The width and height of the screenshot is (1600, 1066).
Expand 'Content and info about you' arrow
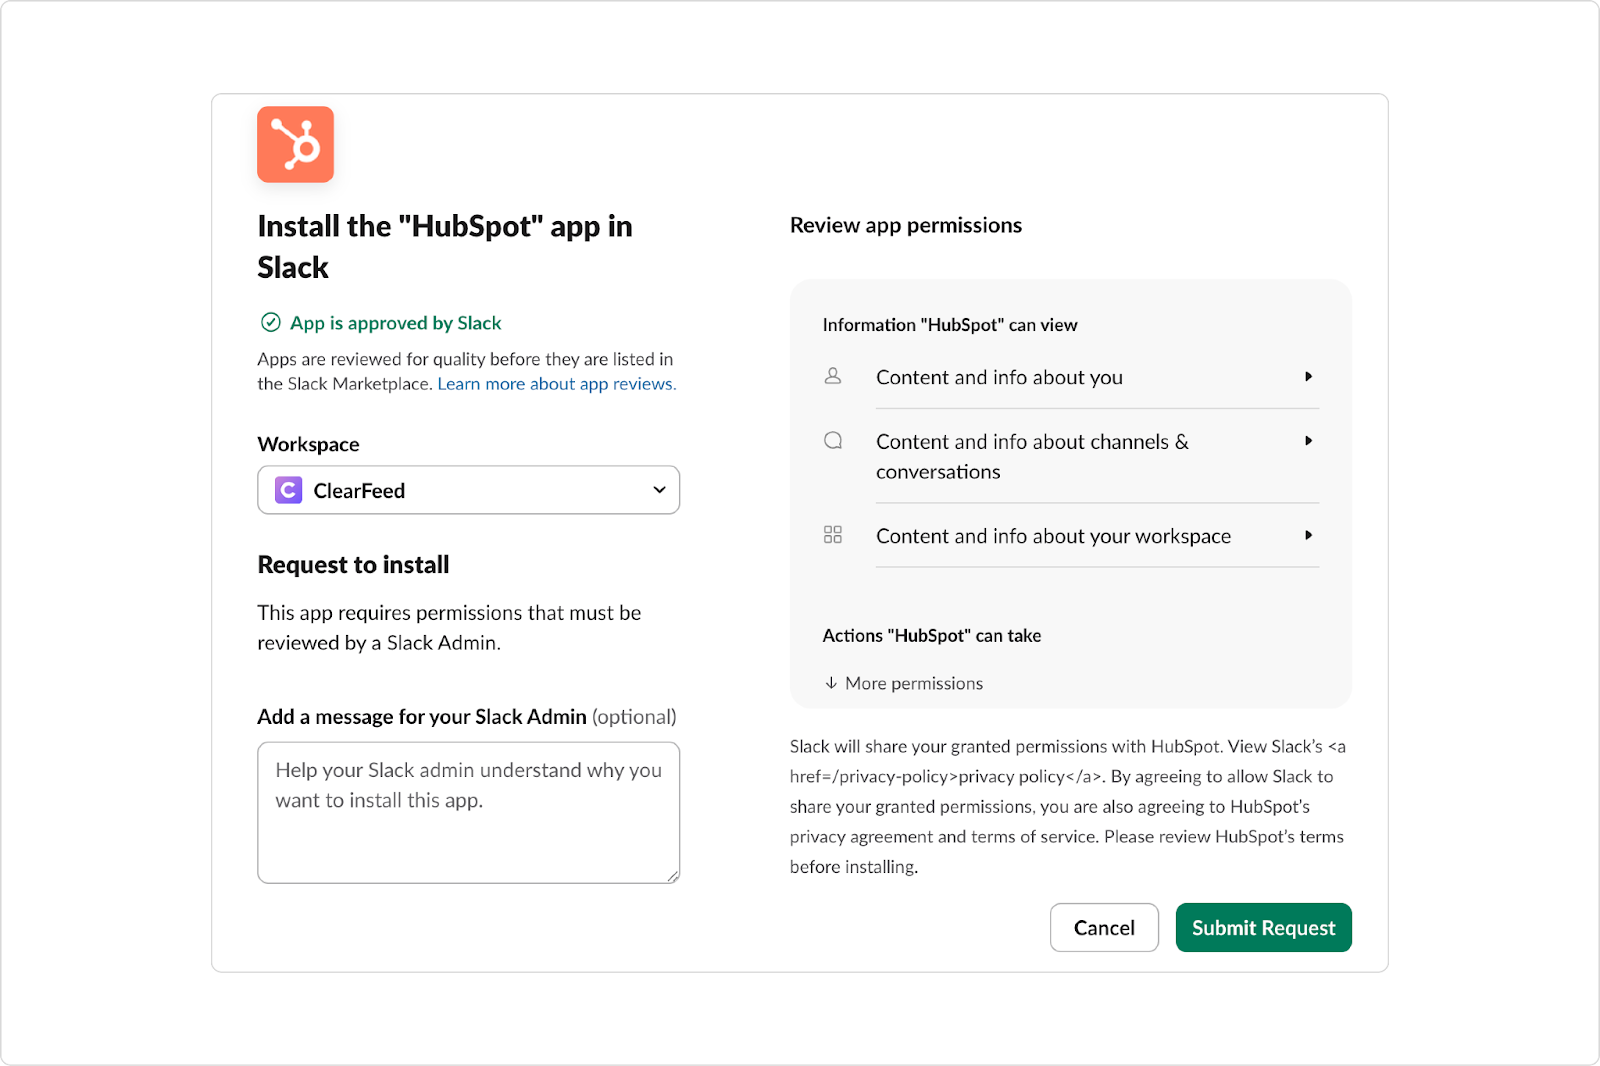[x=1308, y=377]
